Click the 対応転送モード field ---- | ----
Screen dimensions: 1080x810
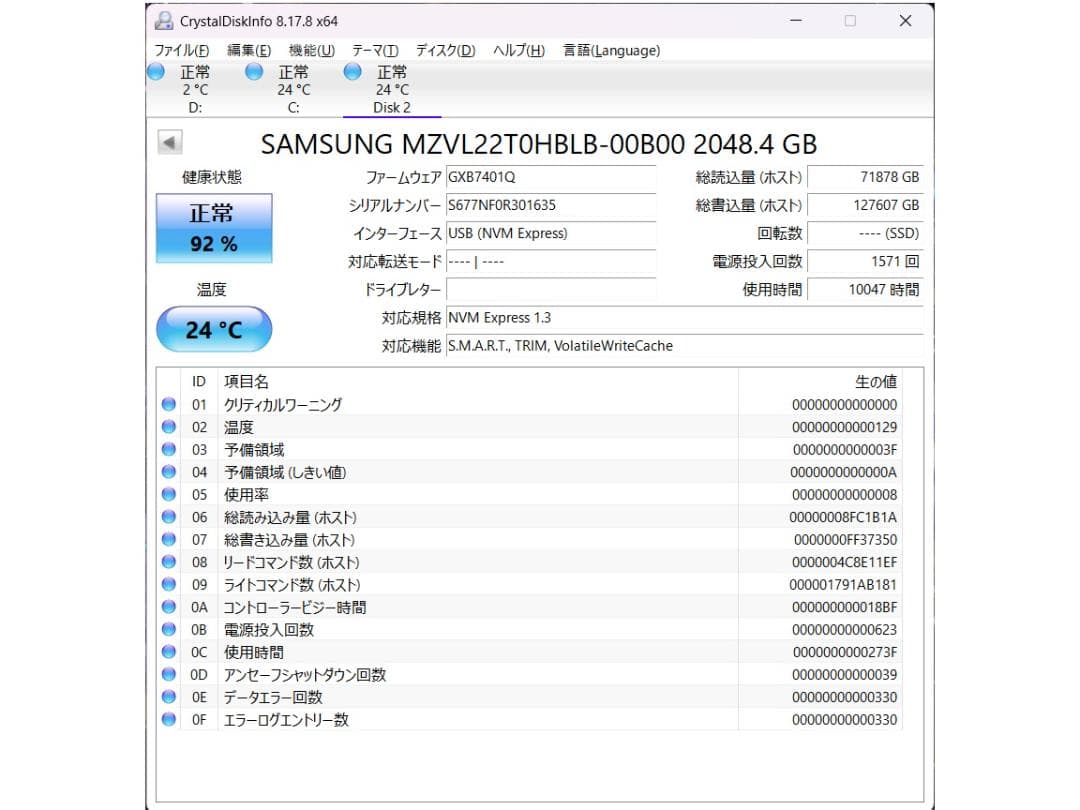click(x=550, y=262)
